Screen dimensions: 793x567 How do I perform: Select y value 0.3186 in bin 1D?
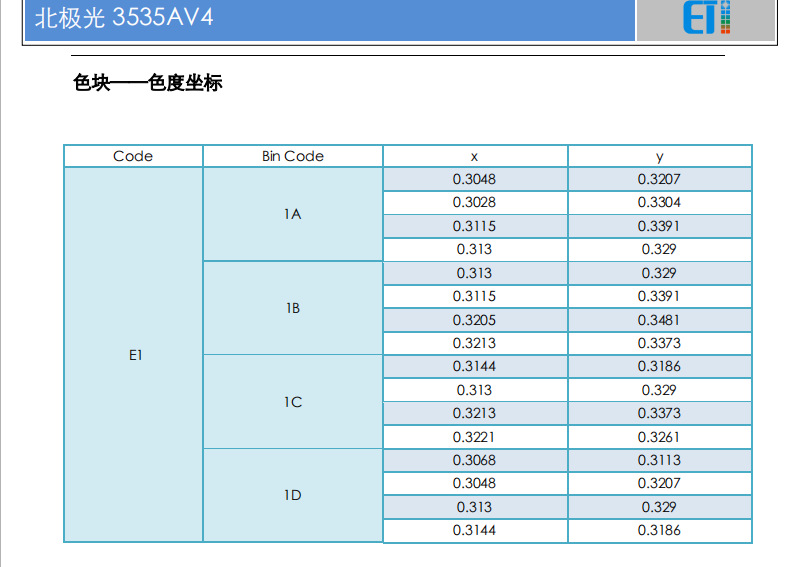[659, 531]
